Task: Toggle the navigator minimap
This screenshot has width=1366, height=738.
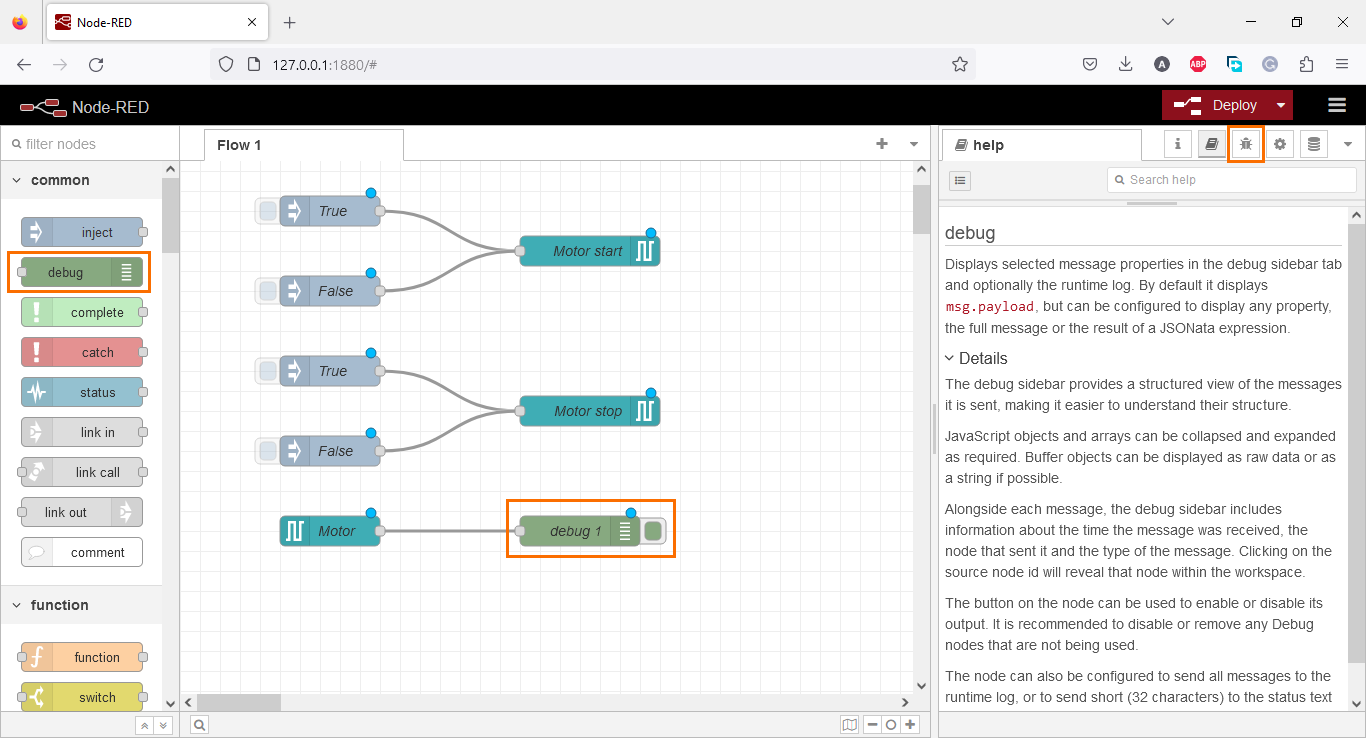Action: click(850, 724)
